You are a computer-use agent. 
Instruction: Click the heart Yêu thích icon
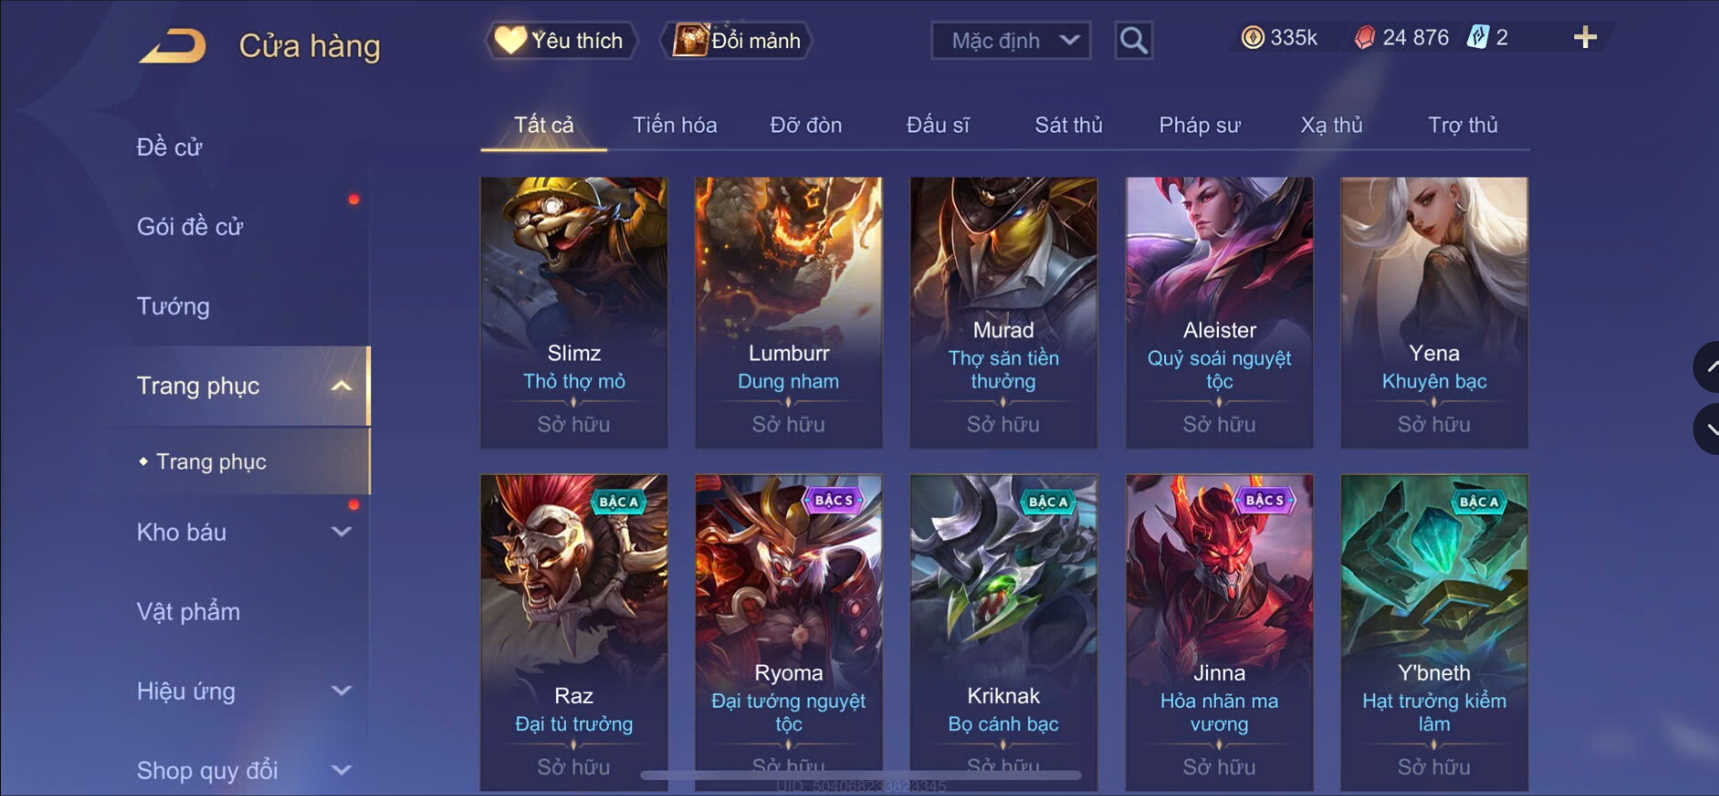tap(510, 40)
